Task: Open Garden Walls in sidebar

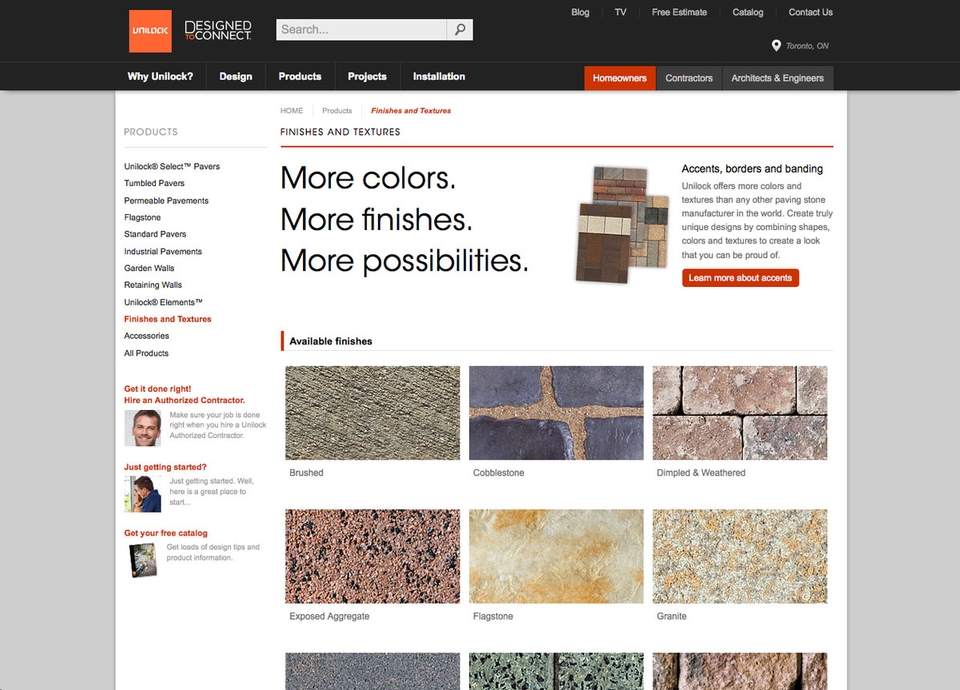Action: pyautogui.click(x=149, y=268)
